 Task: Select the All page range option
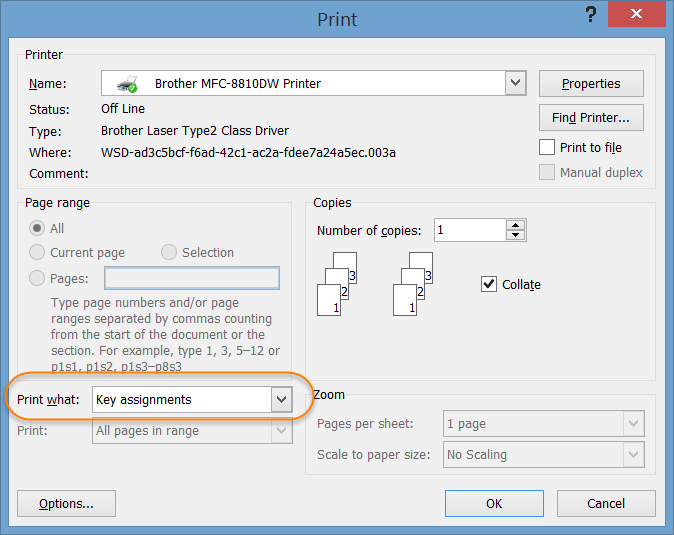37,228
